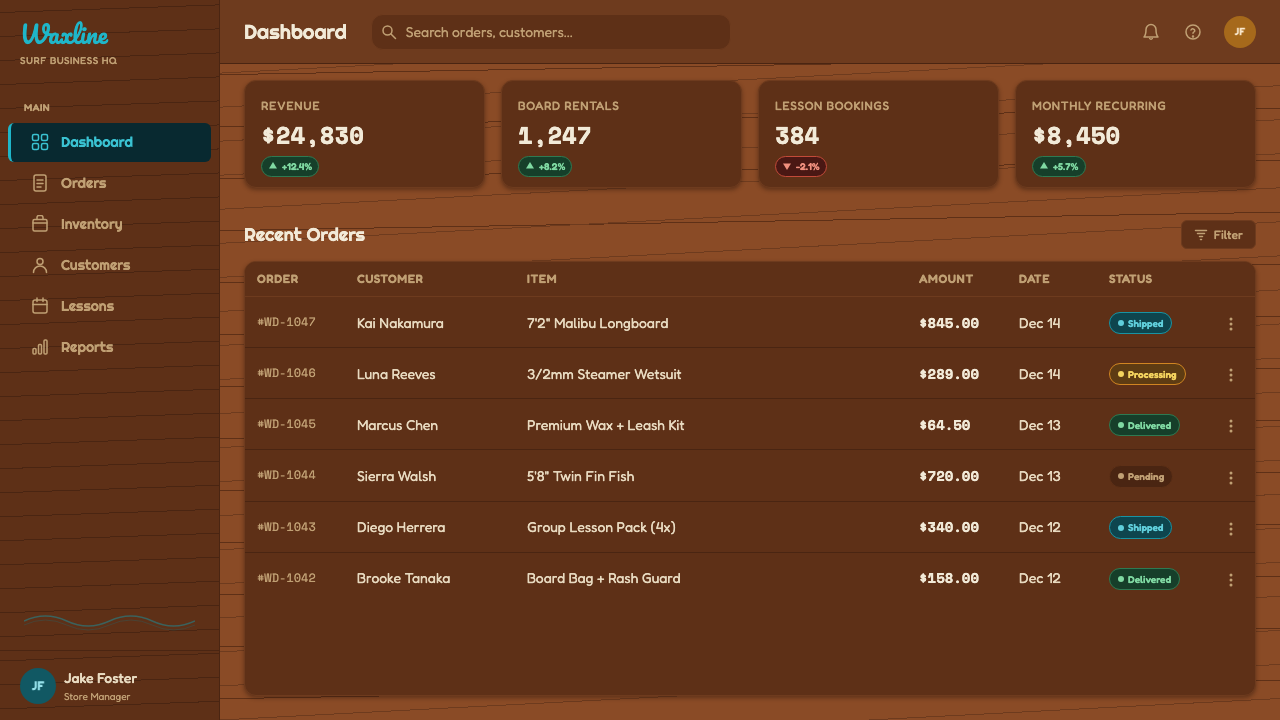The width and height of the screenshot is (1280, 720).
Task: Click the Board Rentals 1,247 card
Action: (621, 134)
